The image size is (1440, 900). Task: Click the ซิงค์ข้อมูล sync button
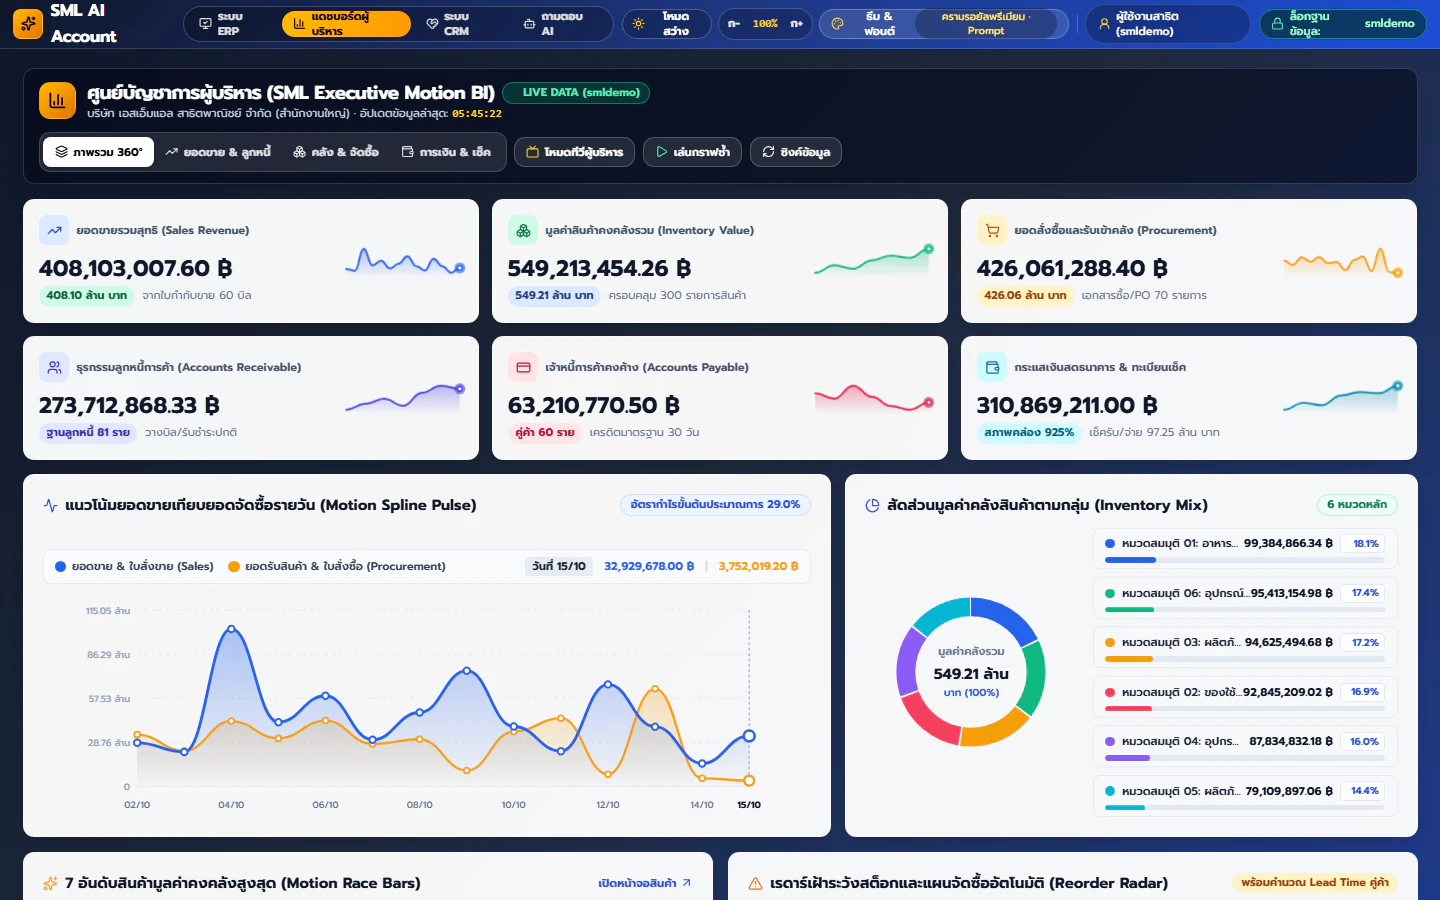coord(796,152)
